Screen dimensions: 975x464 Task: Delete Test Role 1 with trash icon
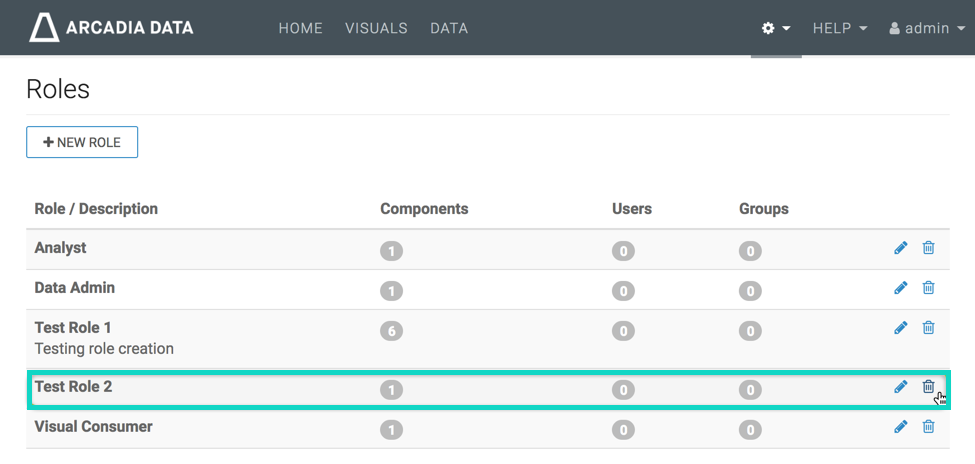pyautogui.click(x=928, y=328)
